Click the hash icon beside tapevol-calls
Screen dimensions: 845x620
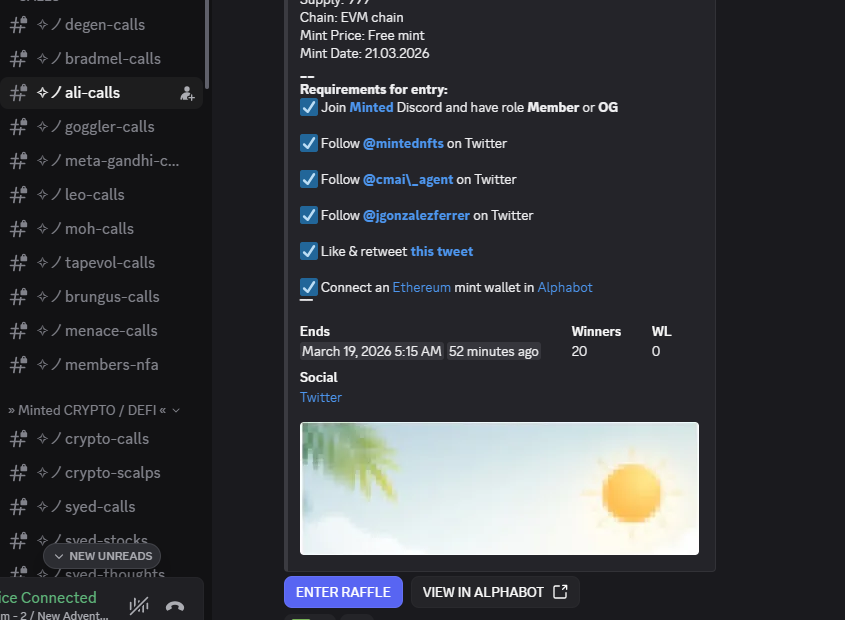[x=18, y=263]
